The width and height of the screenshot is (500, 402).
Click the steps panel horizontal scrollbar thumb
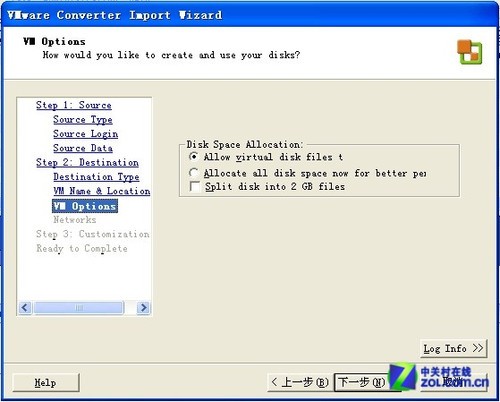pos(79,307)
